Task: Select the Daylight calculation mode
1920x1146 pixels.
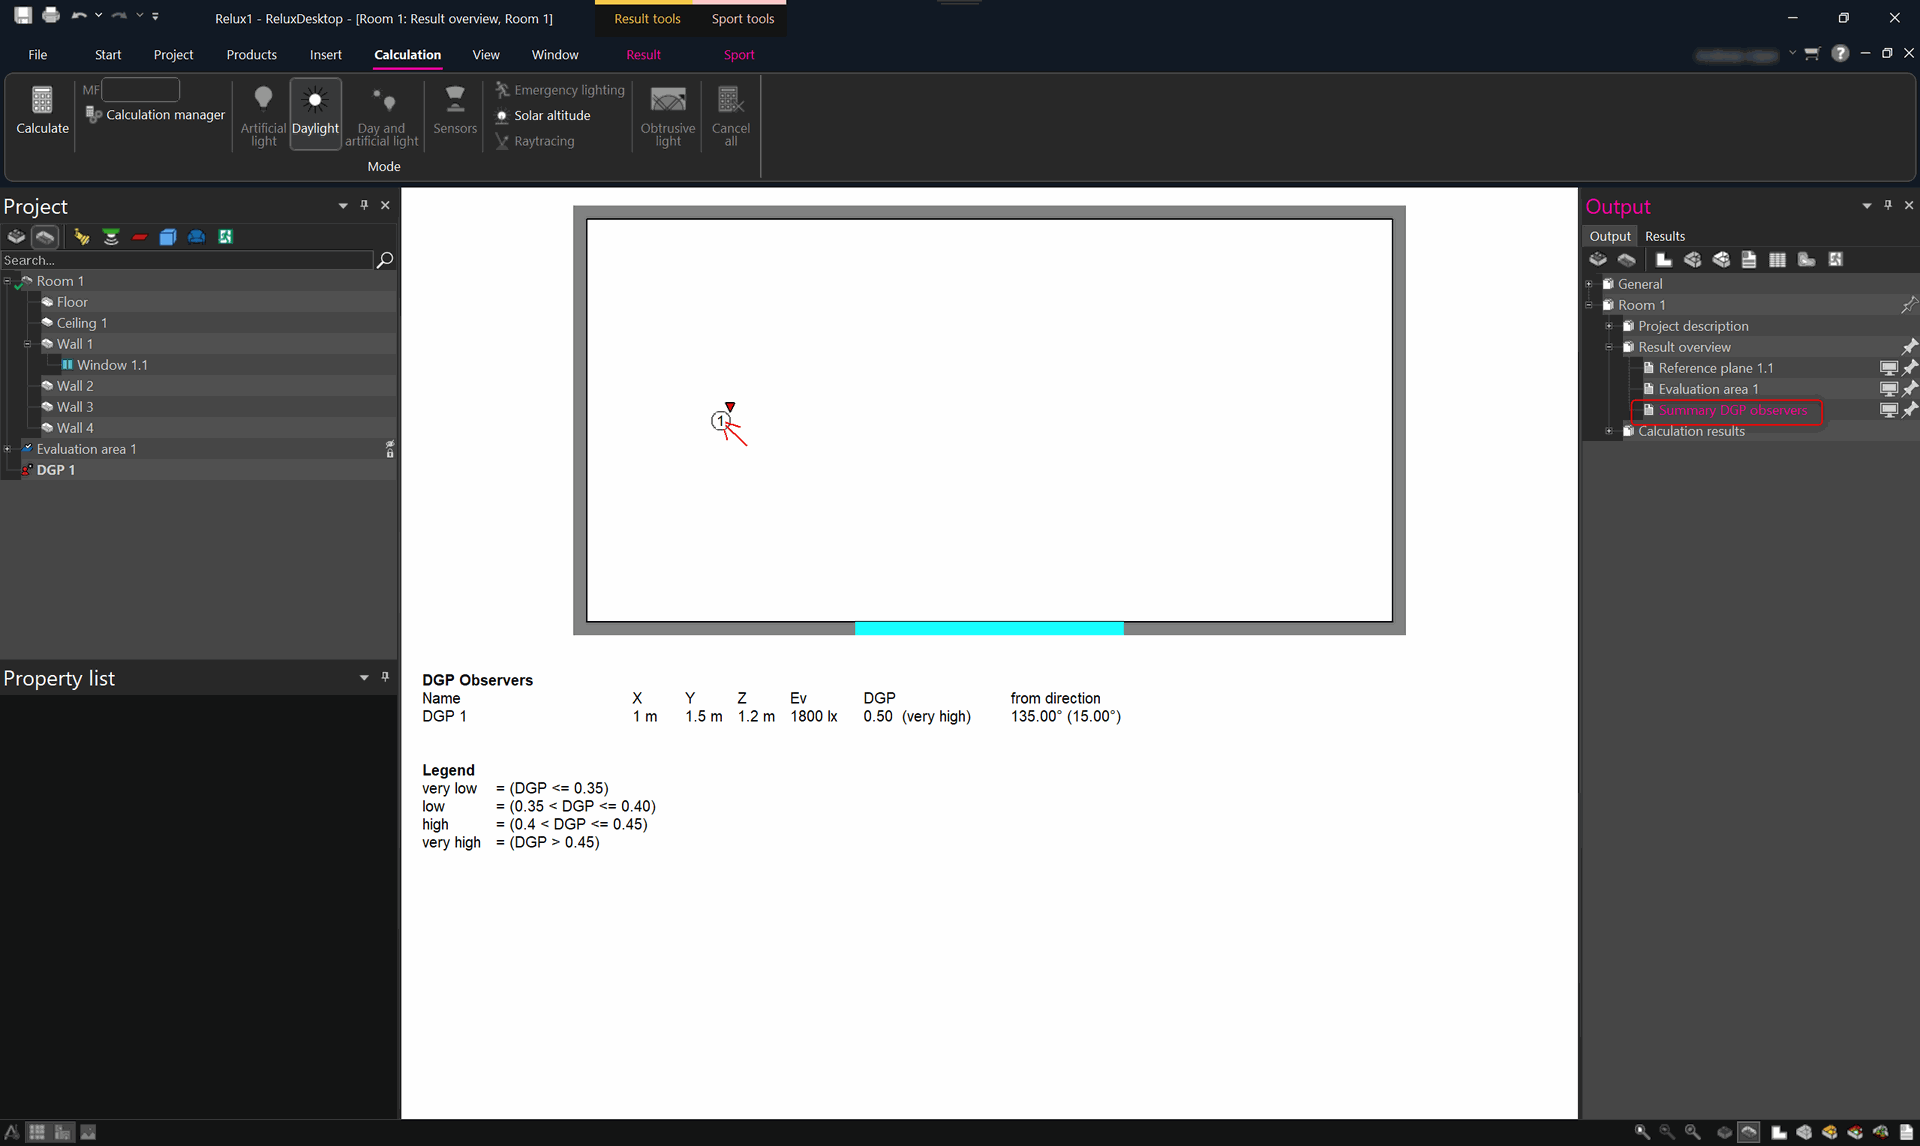Action: (x=315, y=114)
